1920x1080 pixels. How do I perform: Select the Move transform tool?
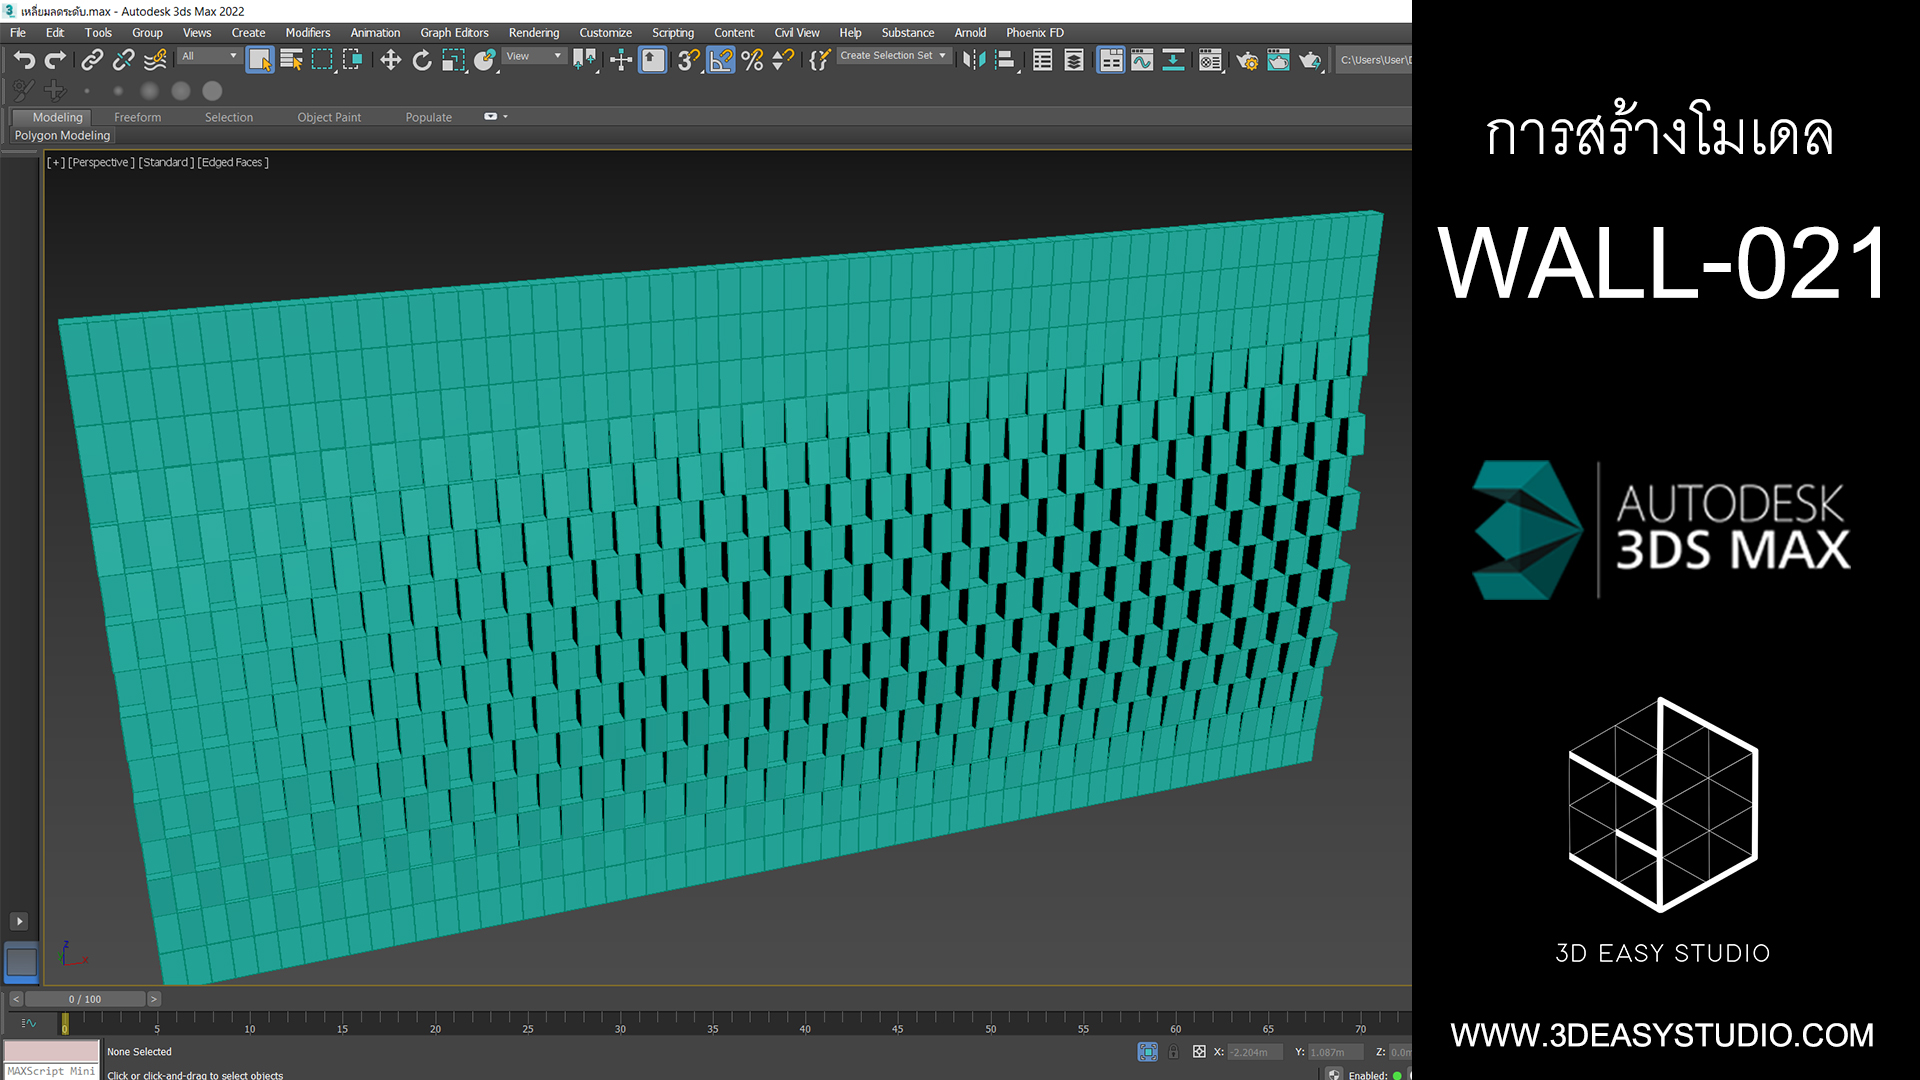tap(390, 60)
